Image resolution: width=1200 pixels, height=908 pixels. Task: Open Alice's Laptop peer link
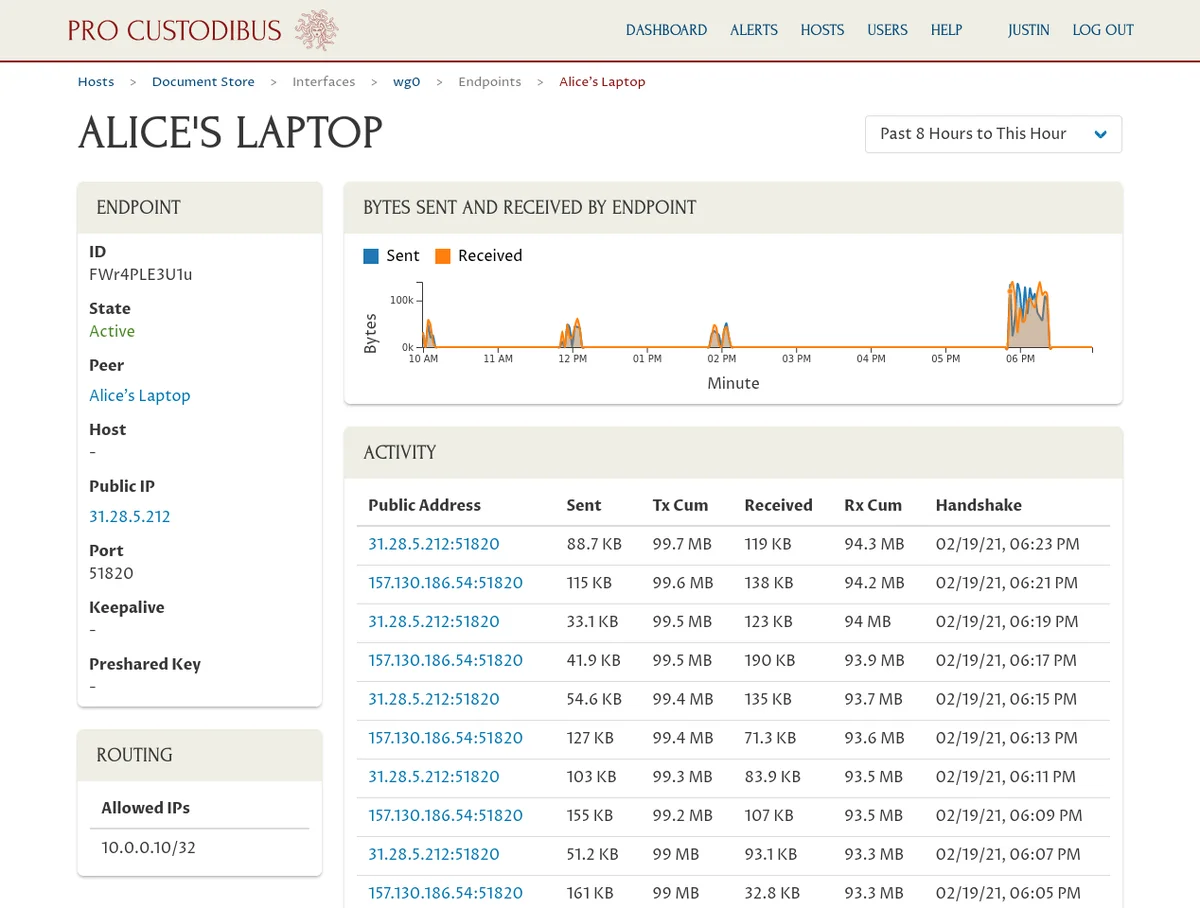point(139,395)
